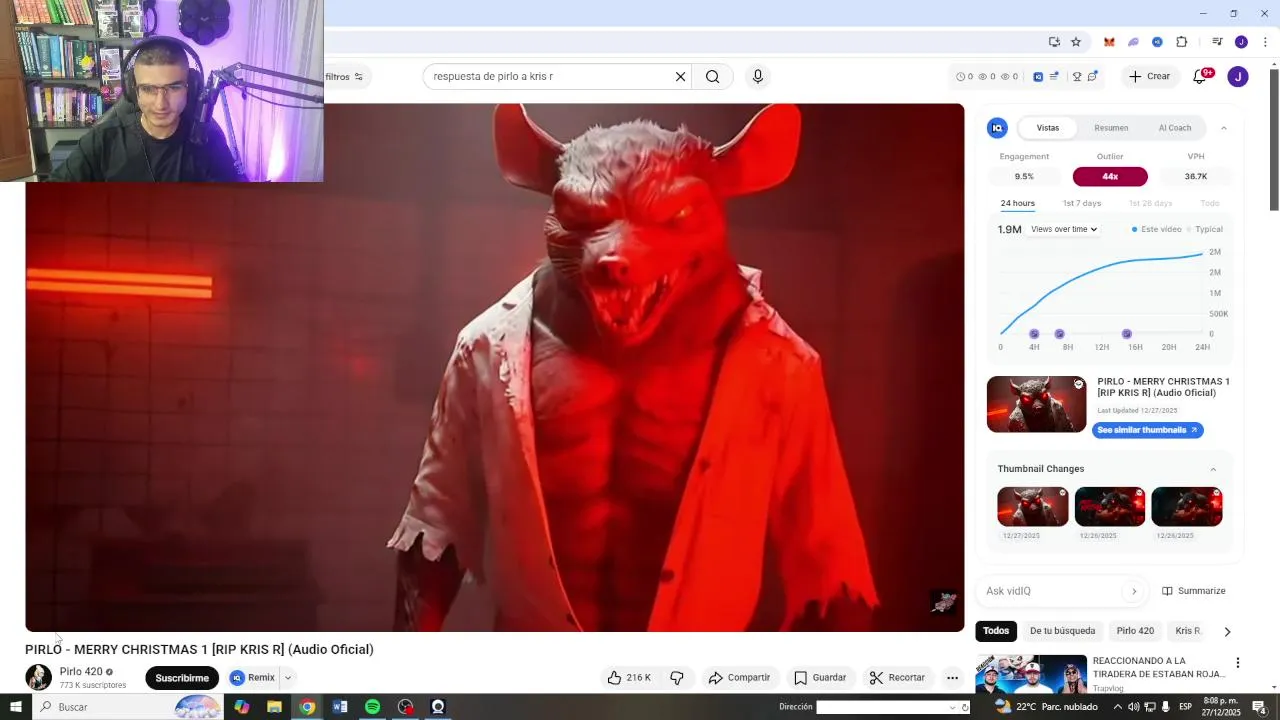The image size is (1280, 720).
Task: Bookmark this page with the star icon
Action: point(1076,42)
